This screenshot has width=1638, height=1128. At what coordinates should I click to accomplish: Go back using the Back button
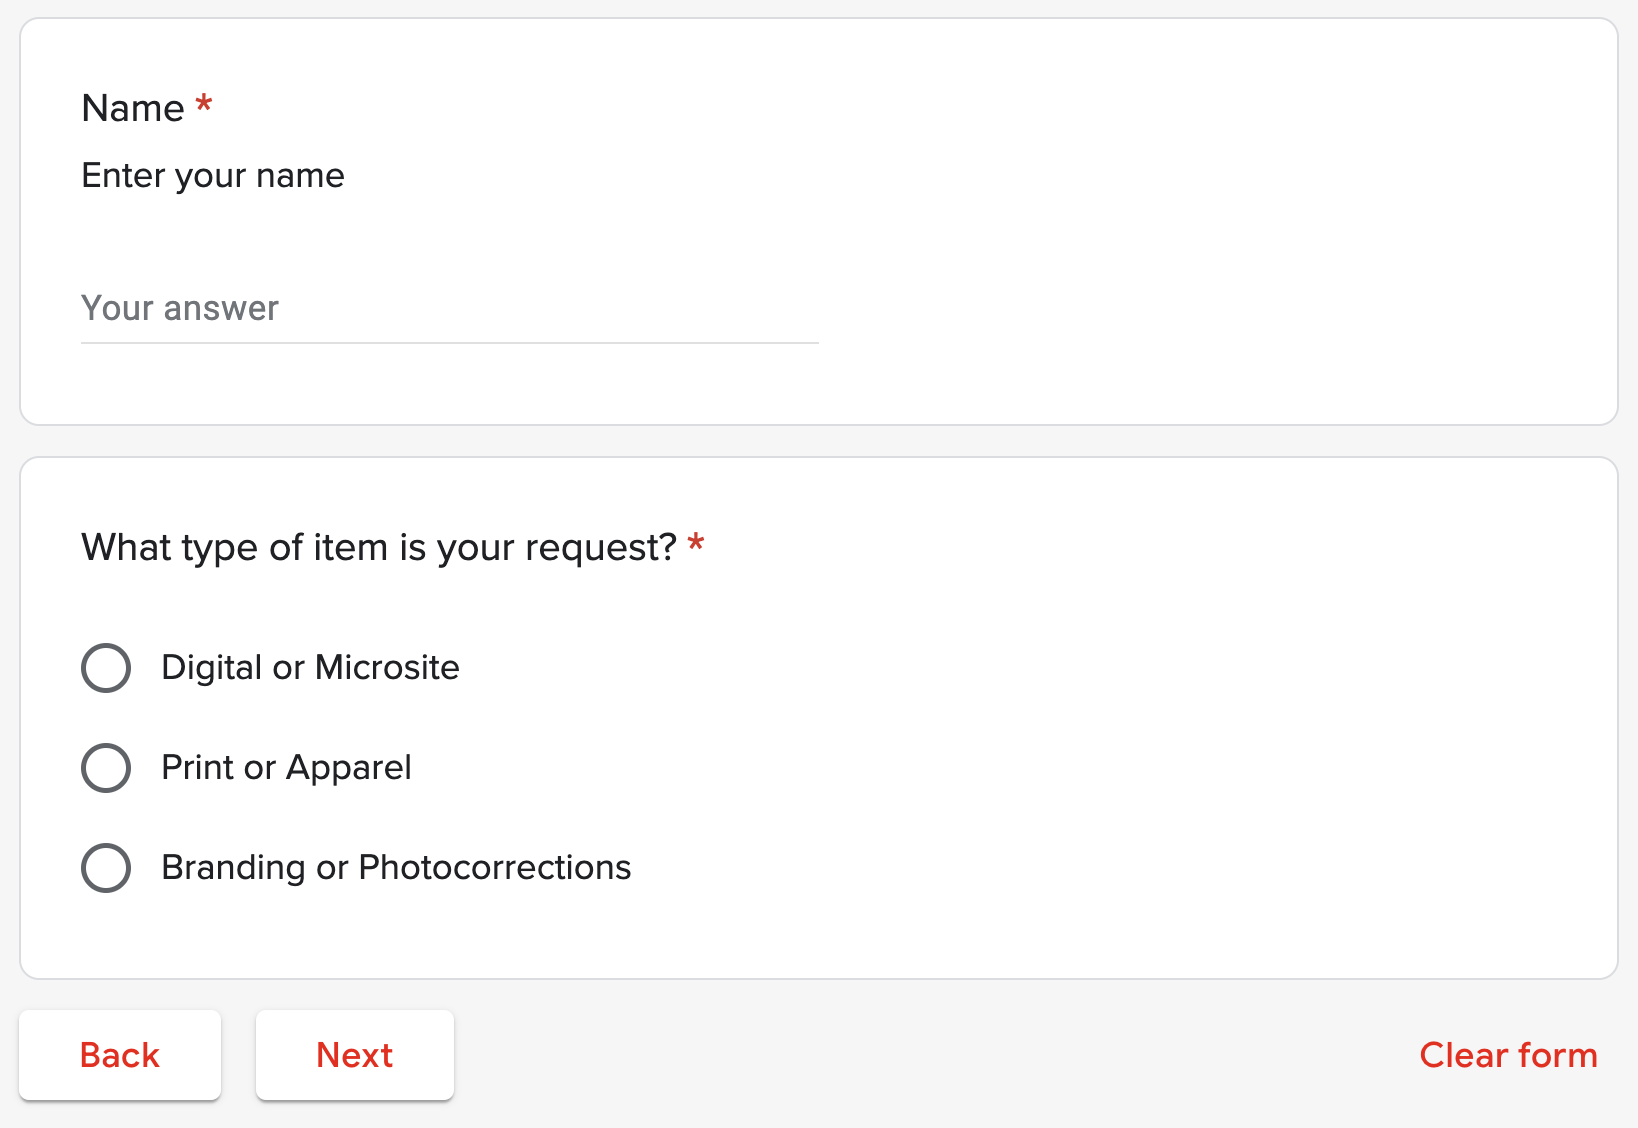[120, 1055]
